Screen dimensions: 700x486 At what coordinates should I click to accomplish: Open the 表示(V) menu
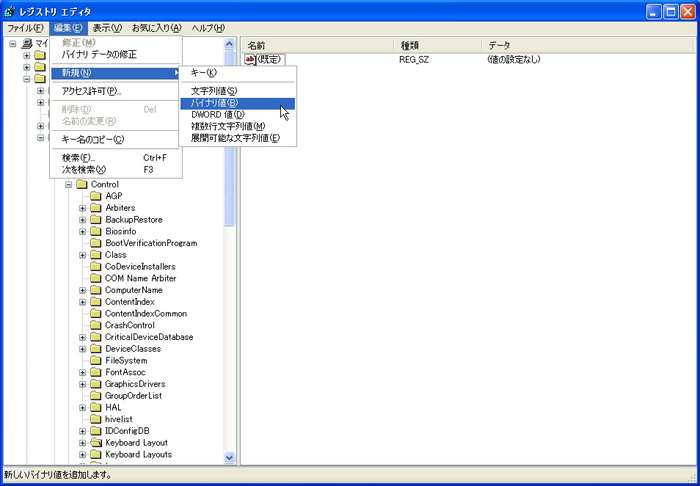107,28
